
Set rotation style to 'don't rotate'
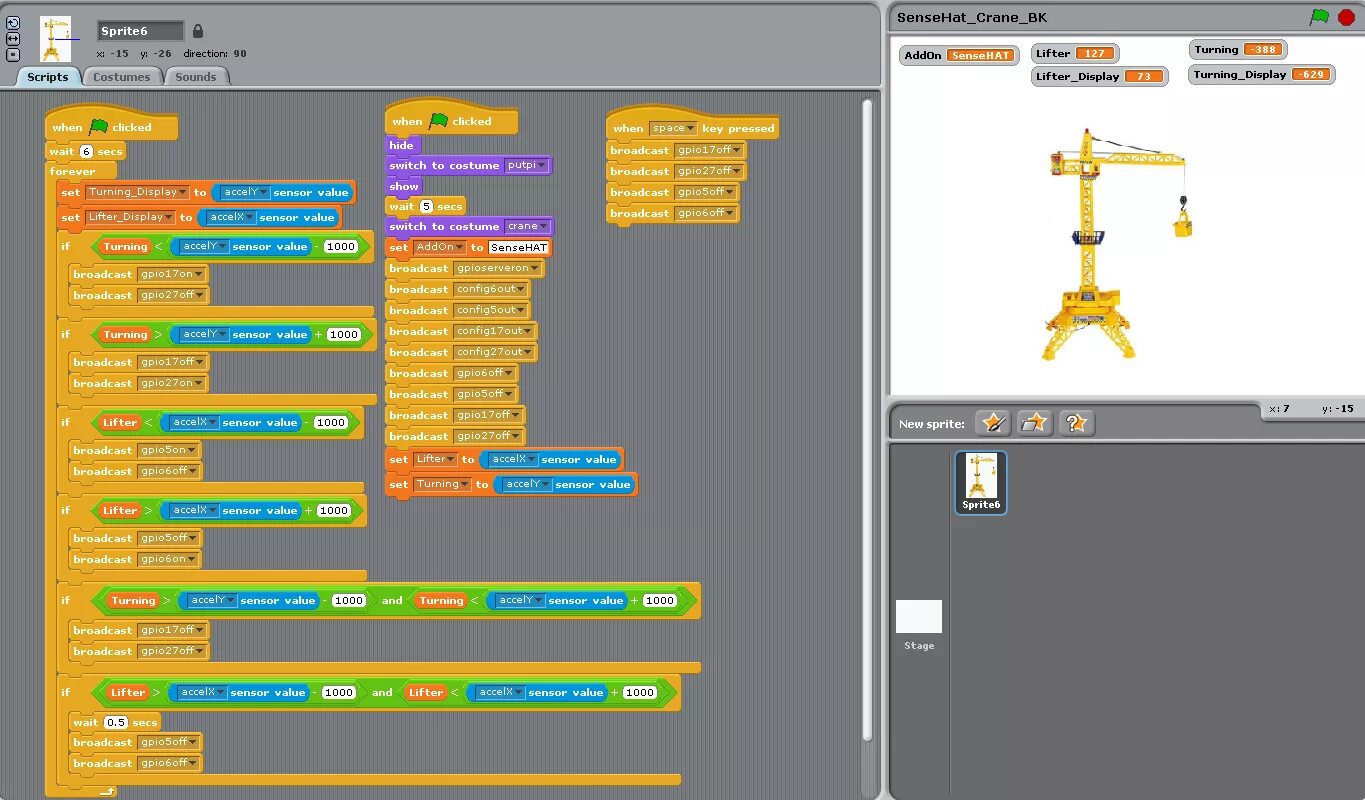point(13,54)
